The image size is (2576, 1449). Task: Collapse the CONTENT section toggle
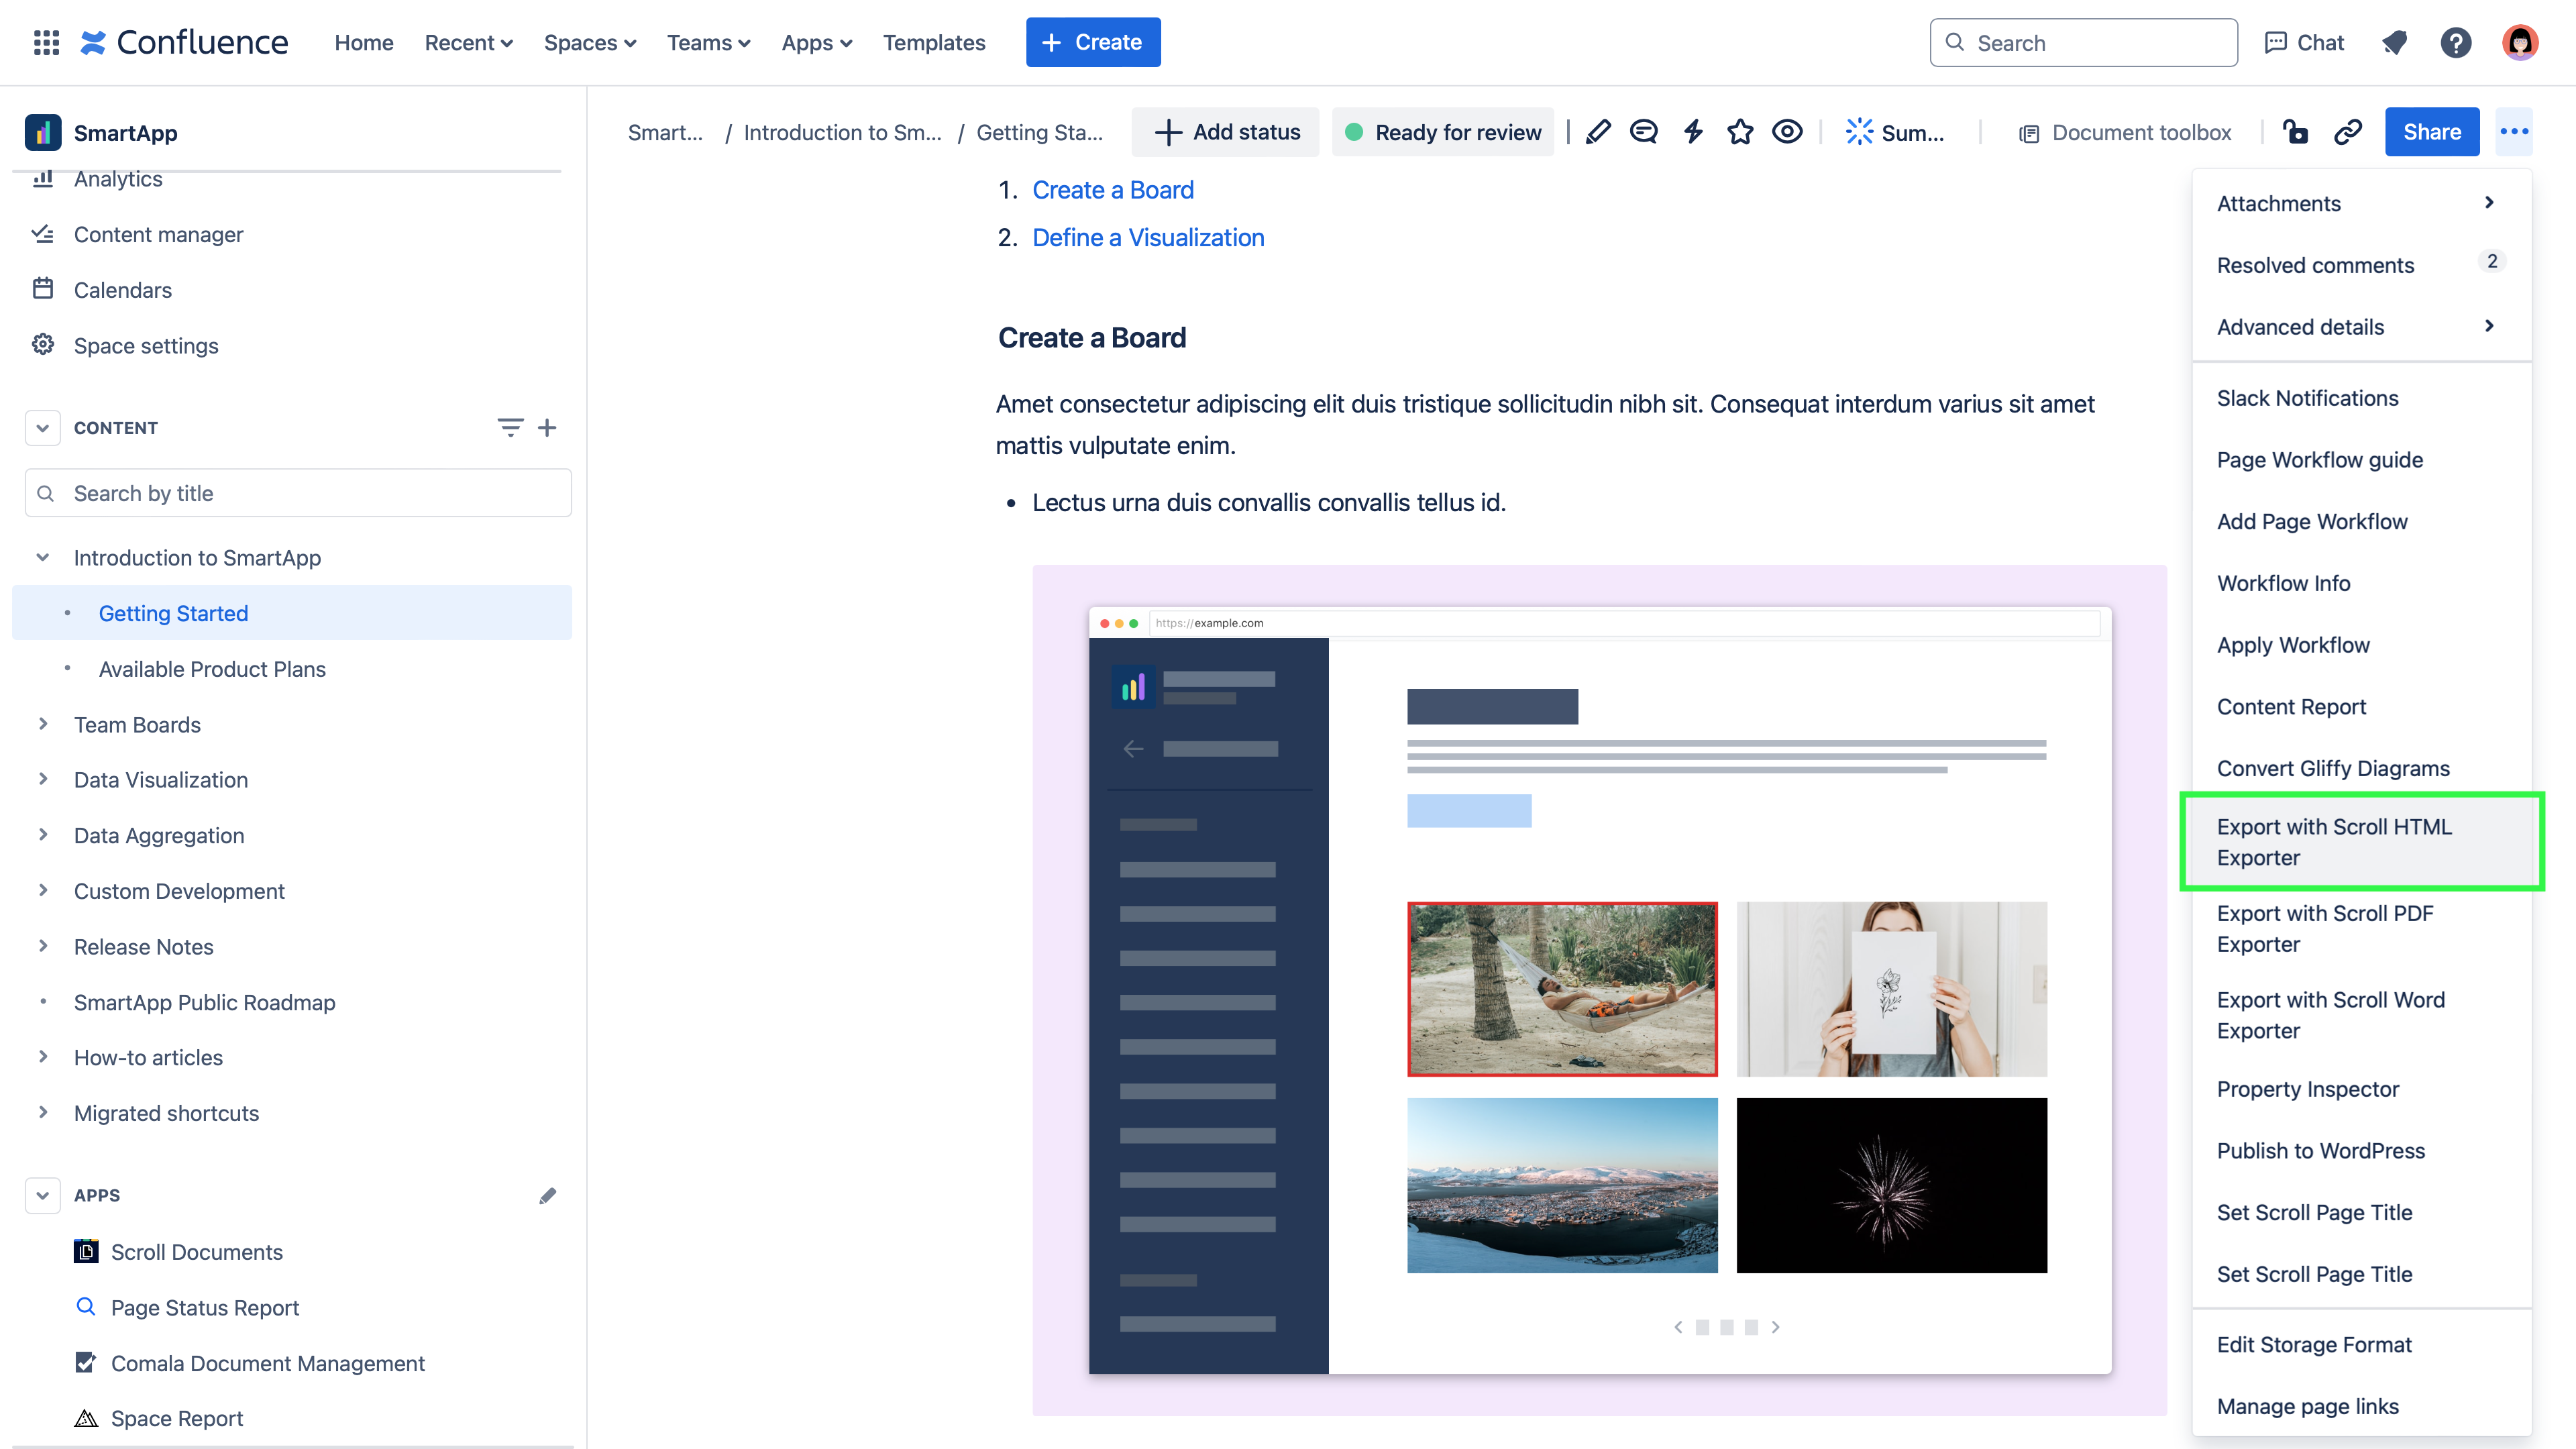click(x=42, y=428)
